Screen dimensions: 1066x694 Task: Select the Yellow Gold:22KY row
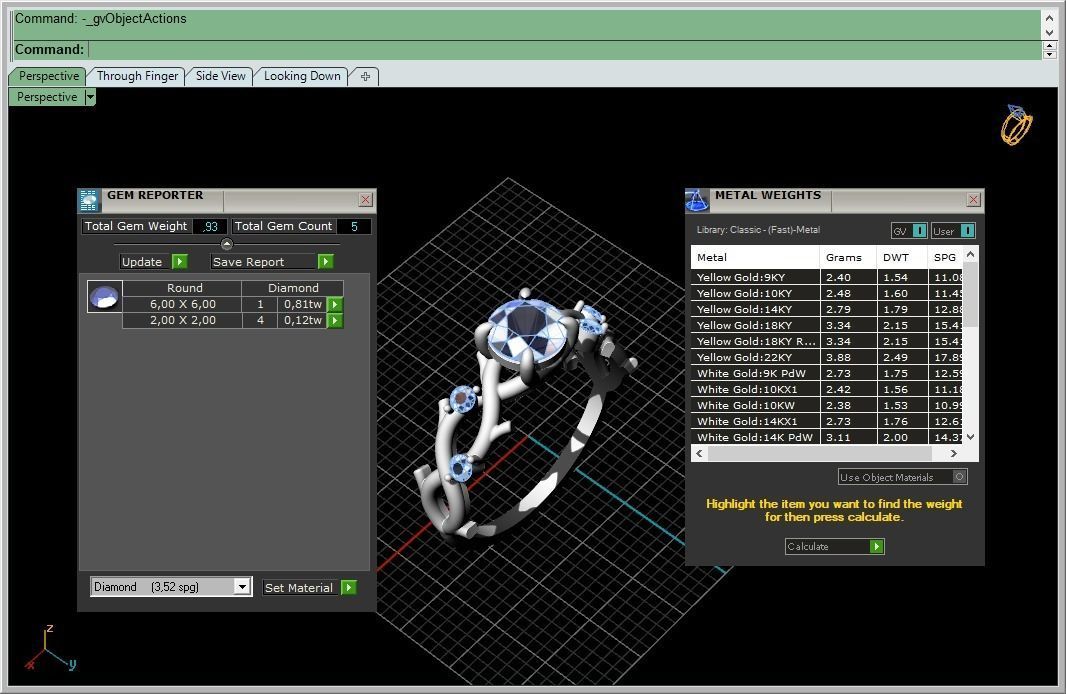(827, 358)
